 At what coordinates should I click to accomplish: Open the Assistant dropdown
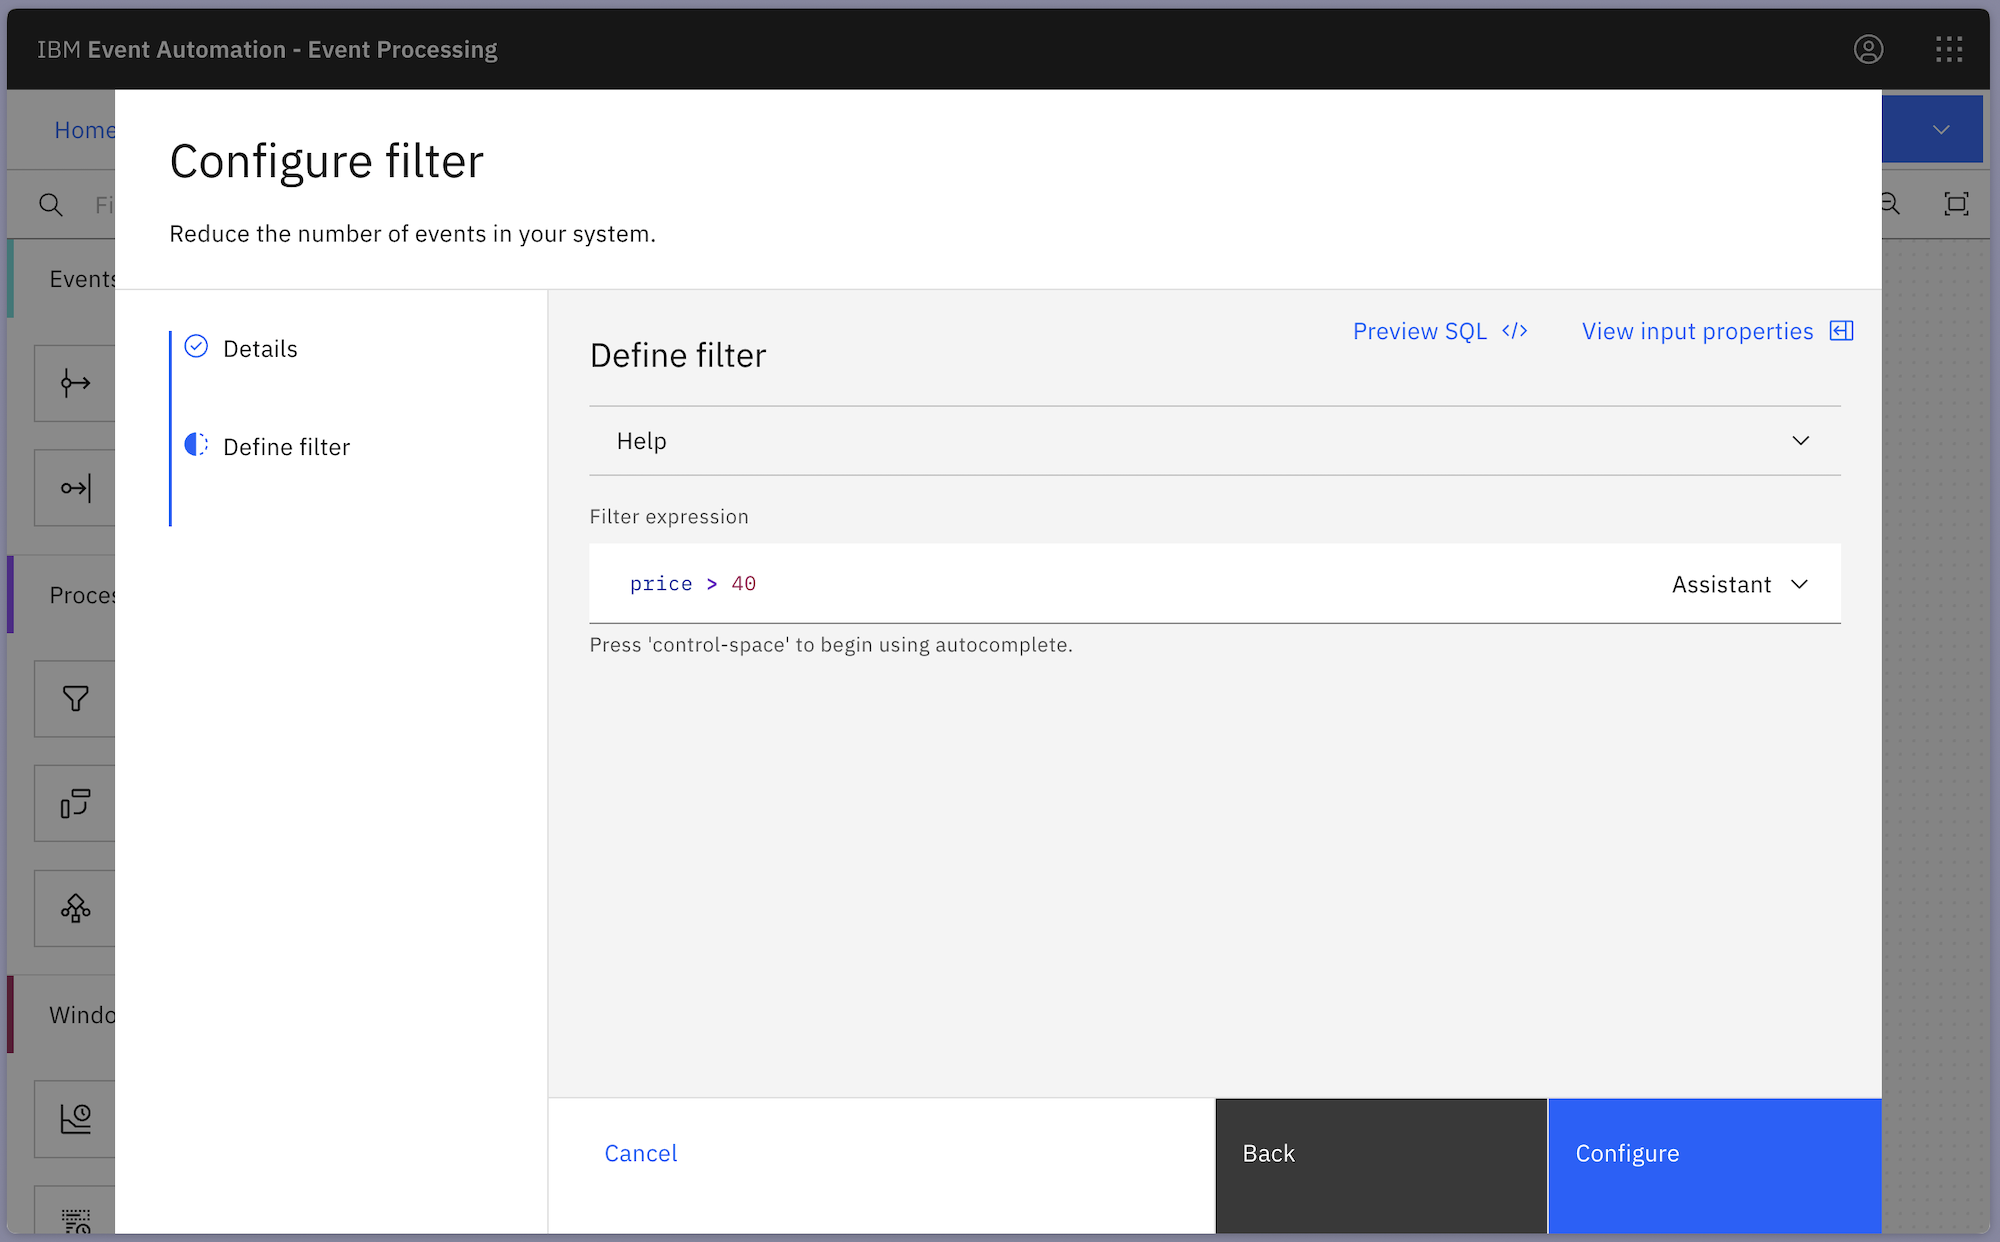(1740, 584)
